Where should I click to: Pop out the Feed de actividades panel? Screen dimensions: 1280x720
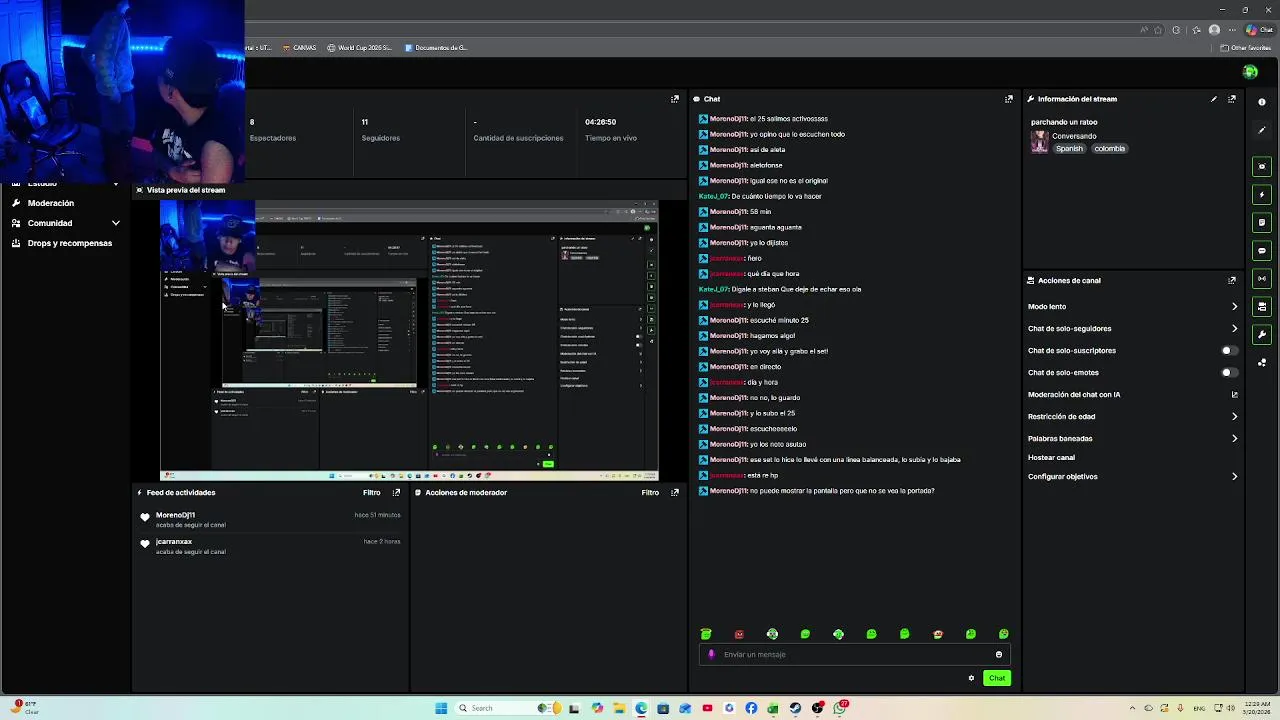(396, 492)
